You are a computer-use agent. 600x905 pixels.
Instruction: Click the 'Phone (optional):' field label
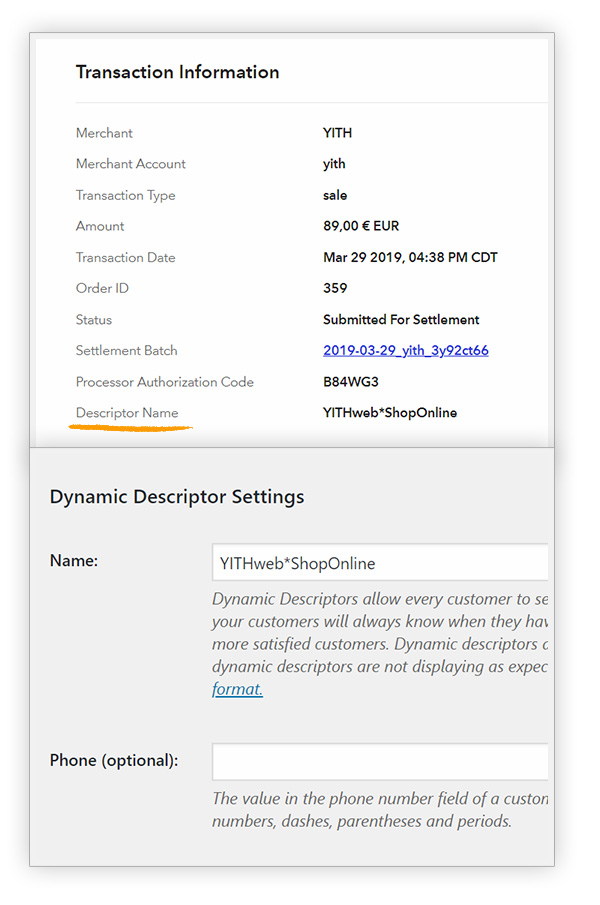click(113, 760)
